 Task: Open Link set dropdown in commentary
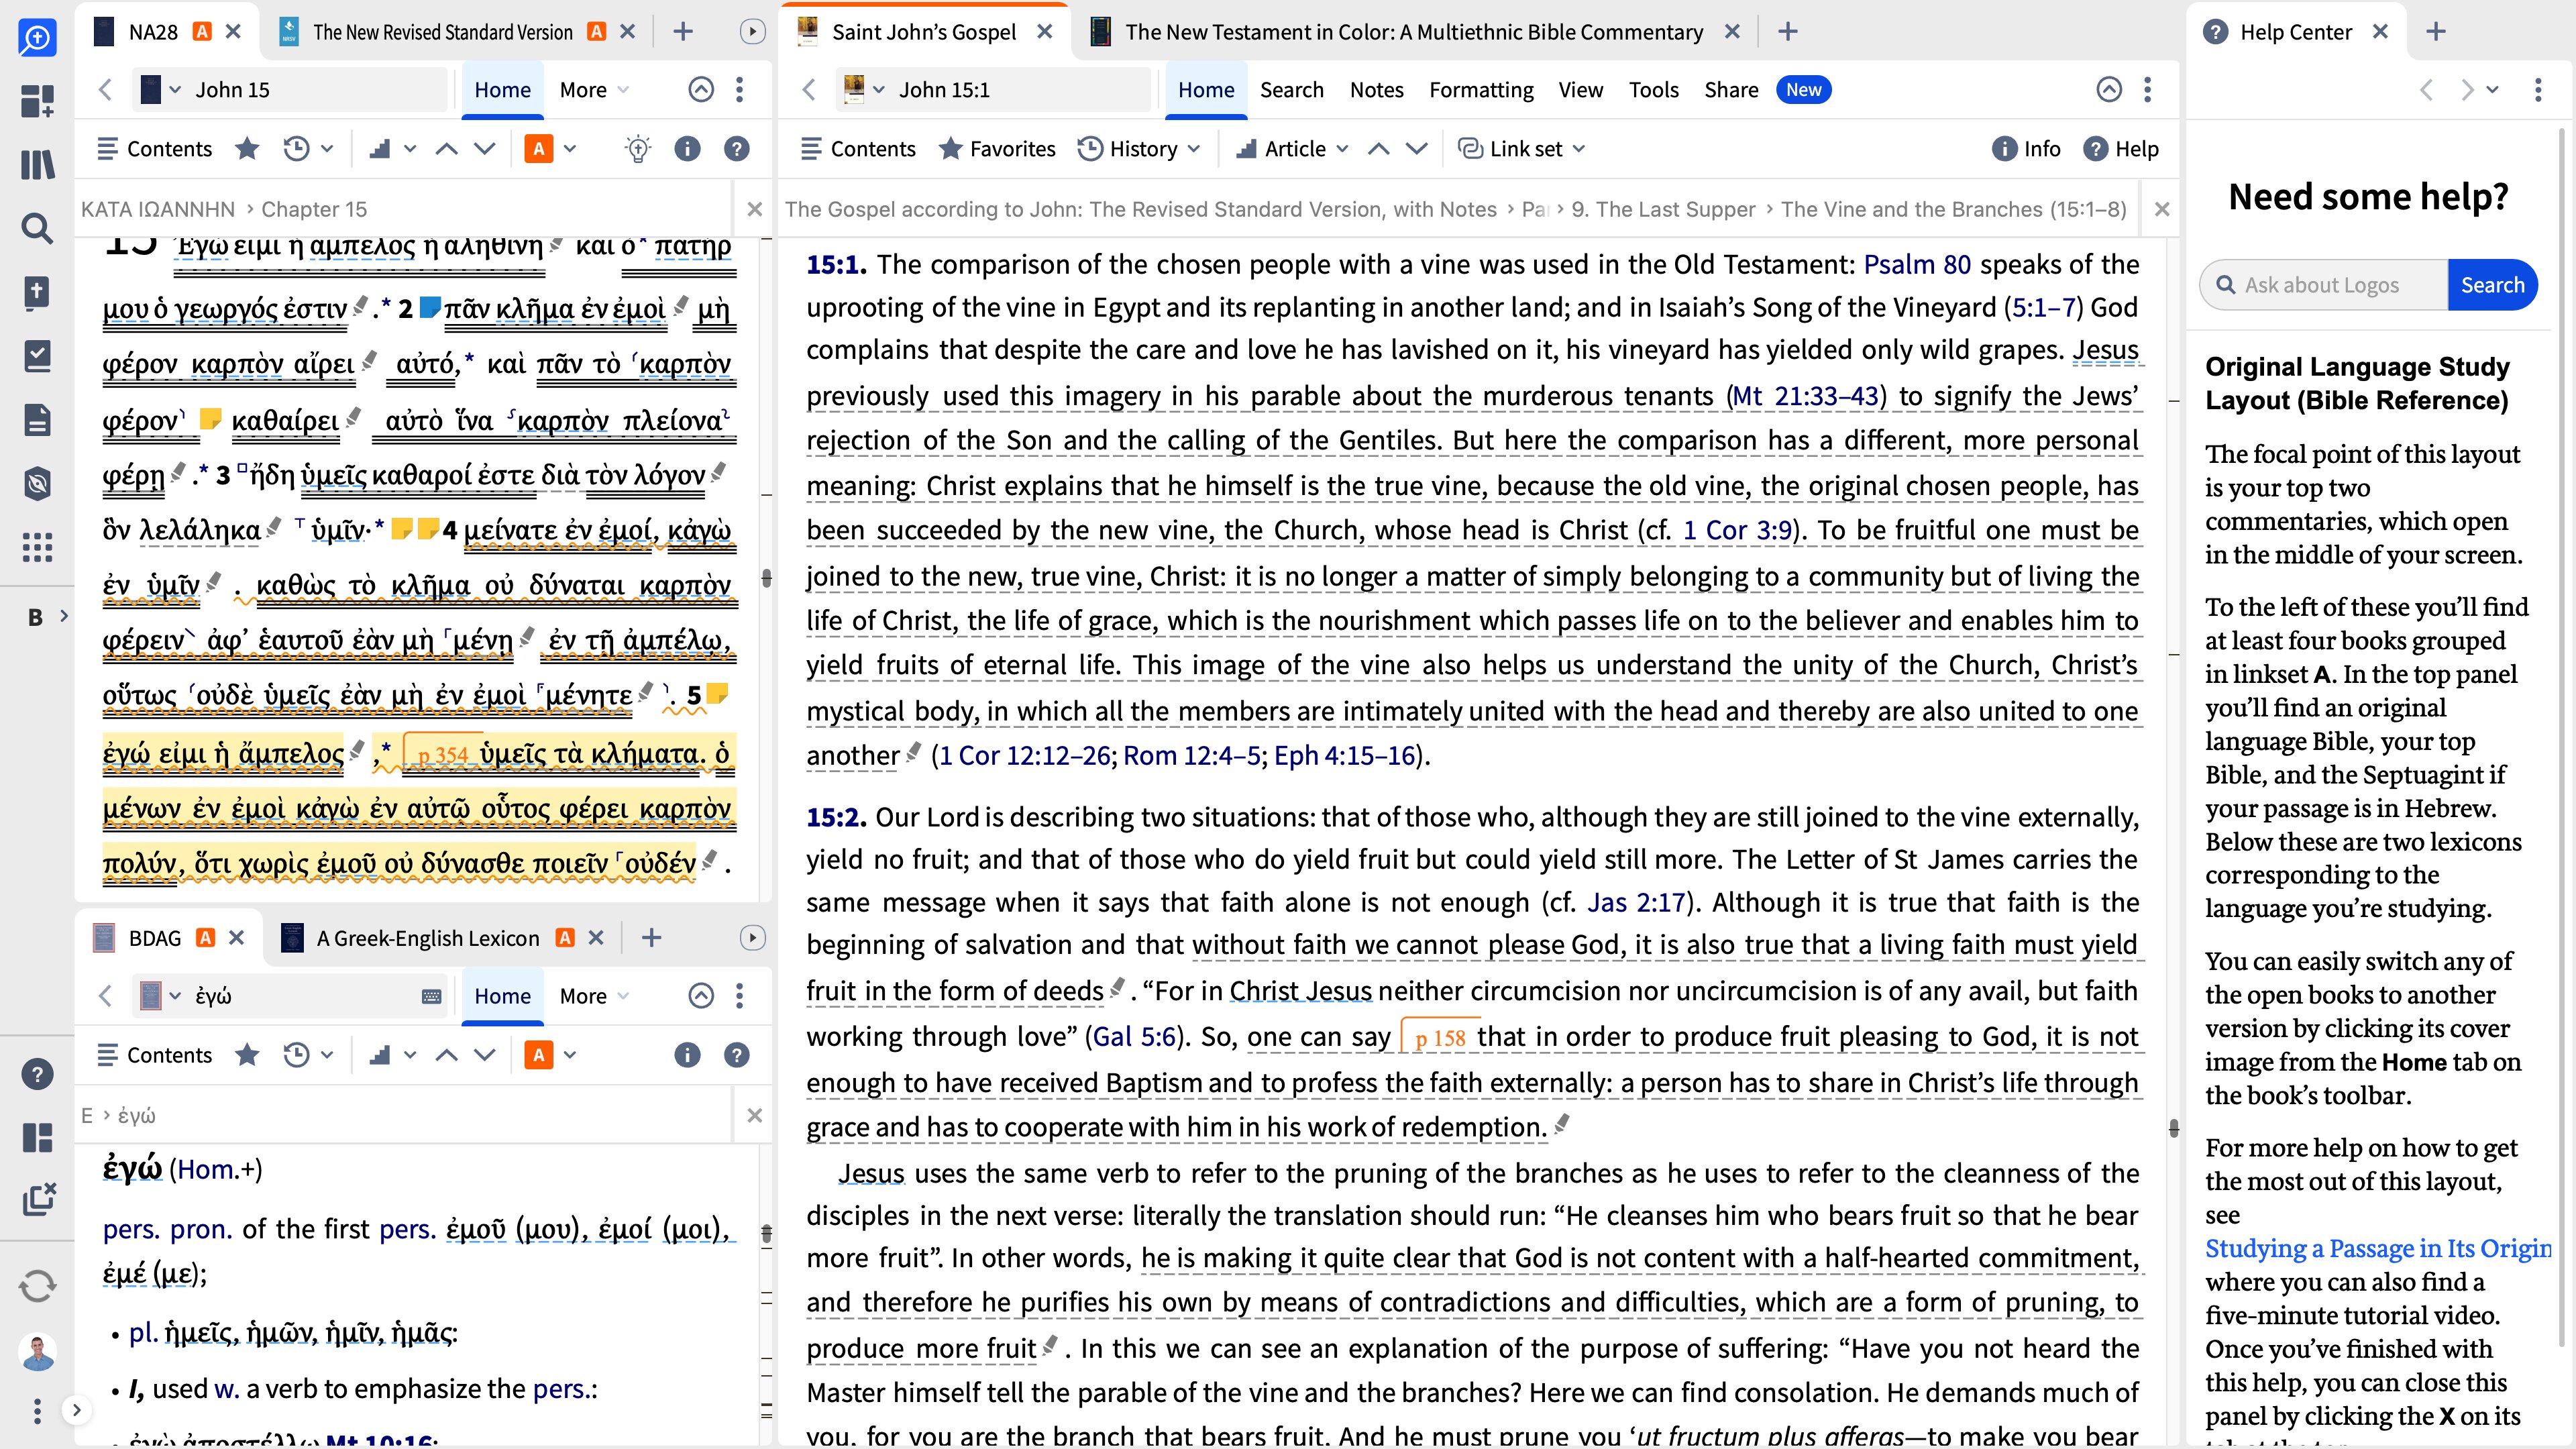point(1522,149)
